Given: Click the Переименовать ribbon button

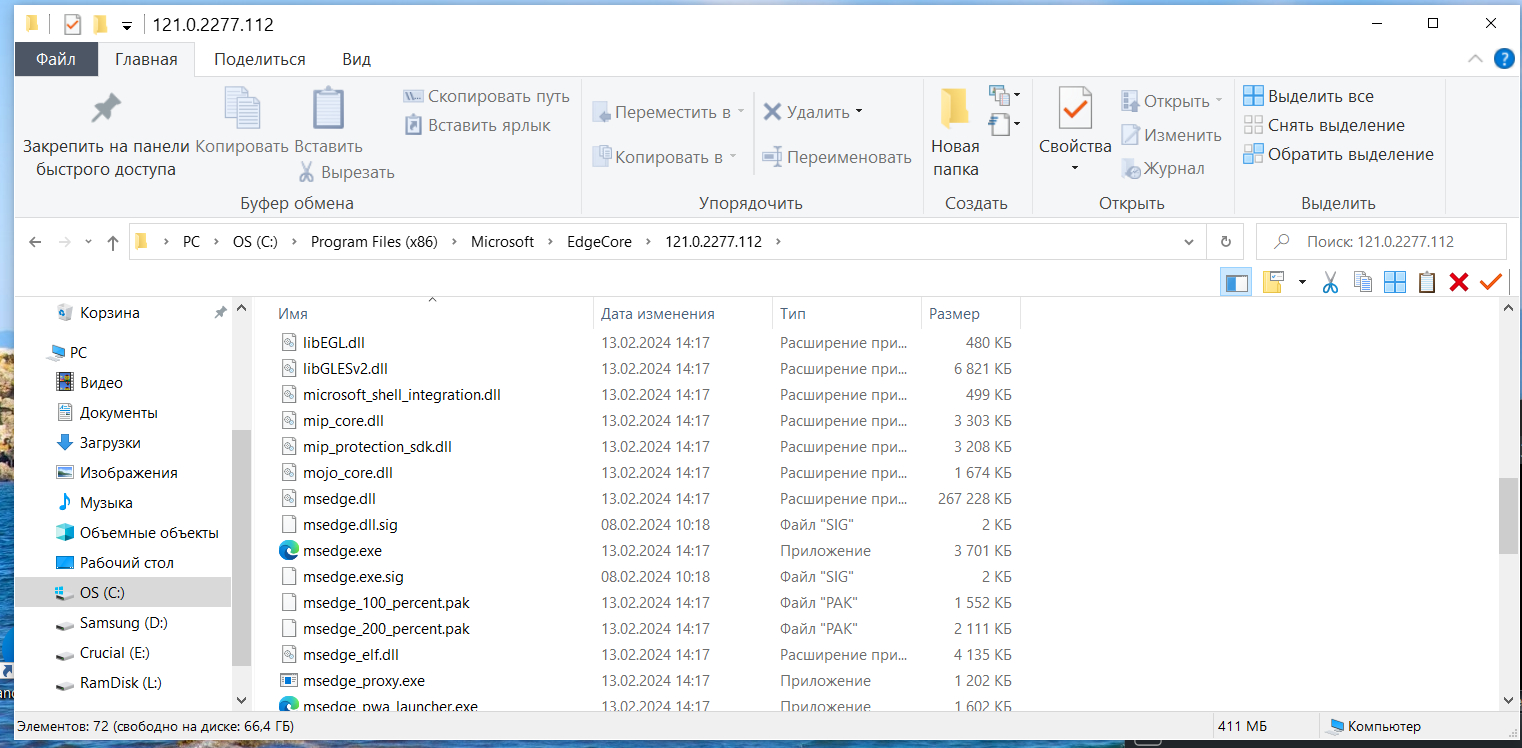Looking at the screenshot, I should click(x=837, y=157).
